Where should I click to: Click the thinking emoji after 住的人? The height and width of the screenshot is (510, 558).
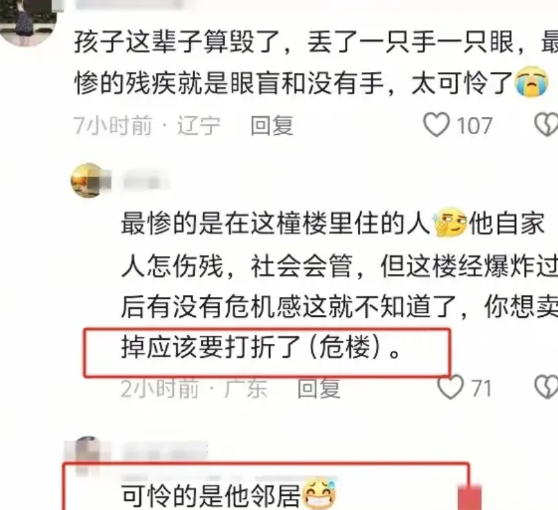[x=450, y=223]
